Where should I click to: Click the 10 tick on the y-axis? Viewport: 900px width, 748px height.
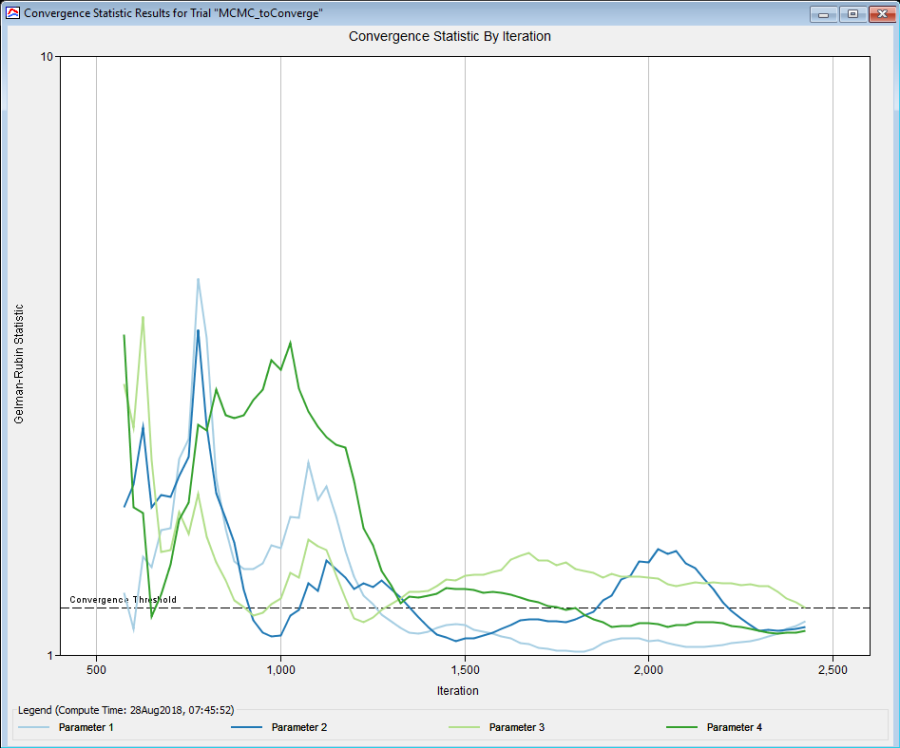pyautogui.click(x=46, y=57)
